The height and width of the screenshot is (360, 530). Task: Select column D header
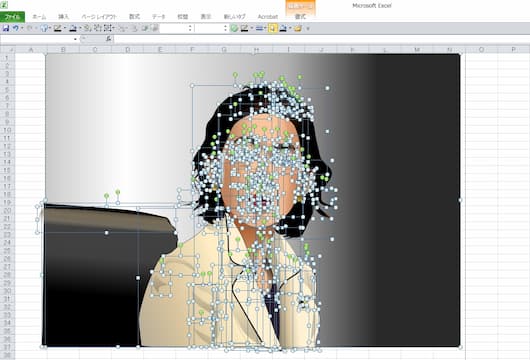(128, 50)
